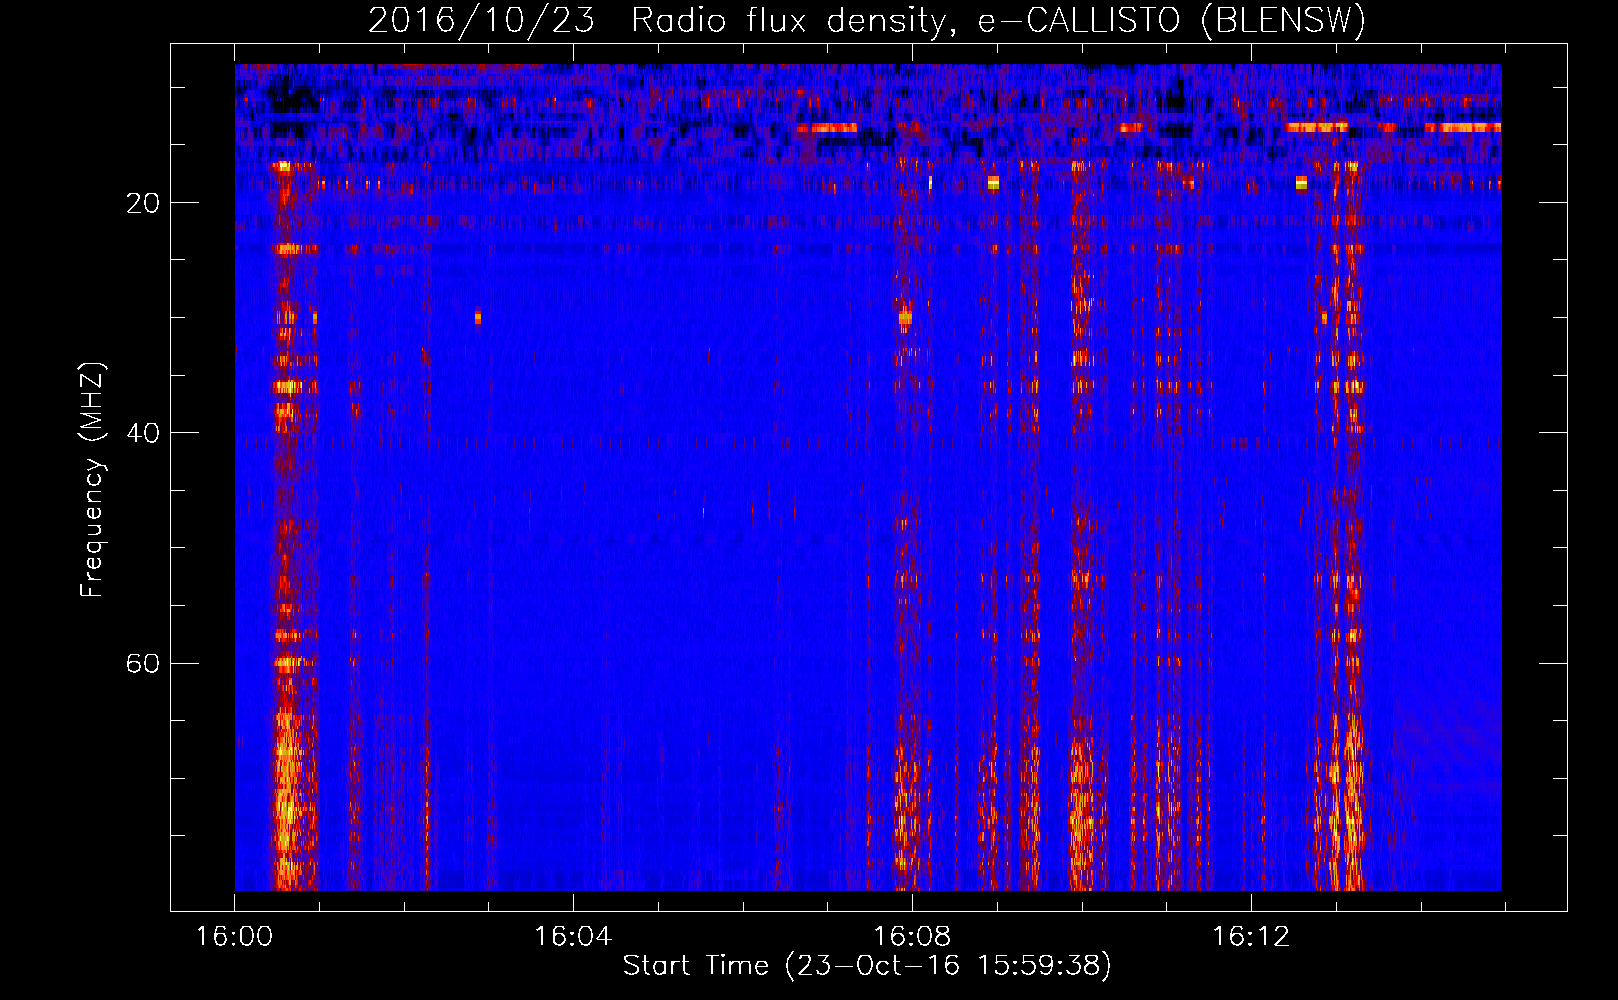This screenshot has height=1000, width=1618.
Task: Click the '16:08' time tick label
Action: [x=912, y=937]
